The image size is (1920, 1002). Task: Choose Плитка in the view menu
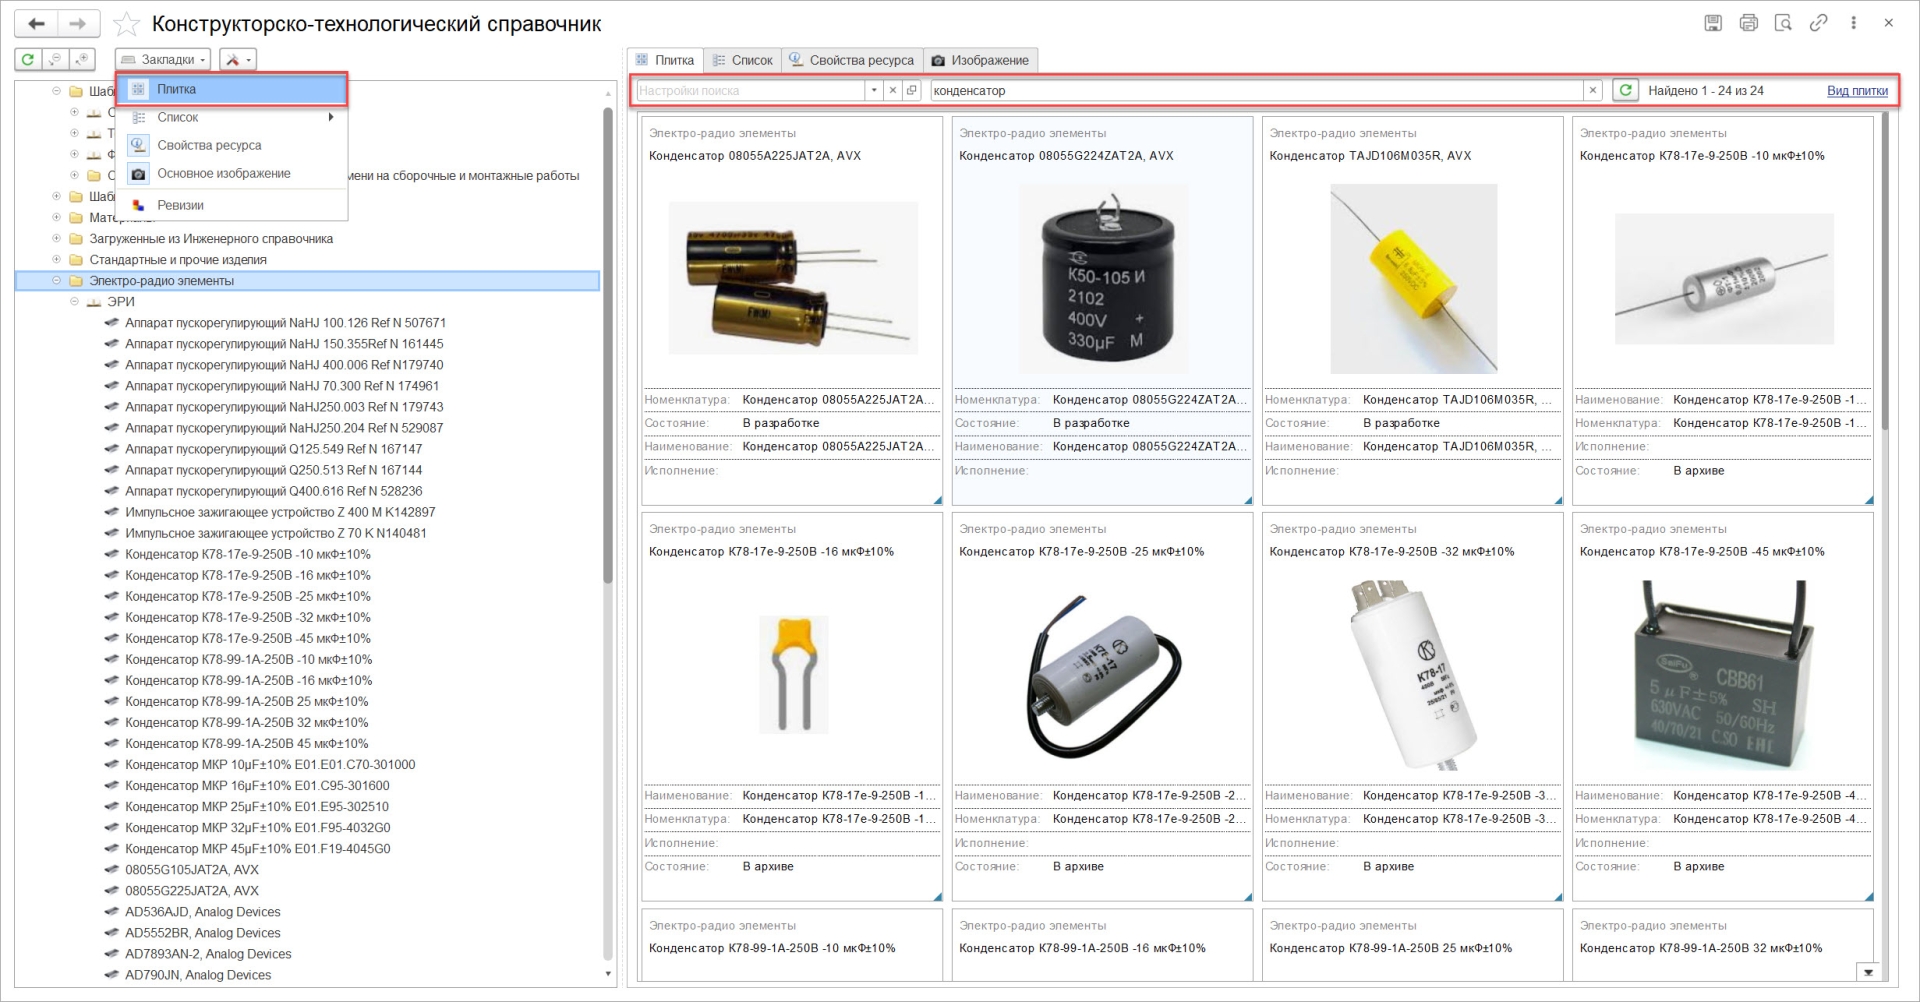[232, 89]
